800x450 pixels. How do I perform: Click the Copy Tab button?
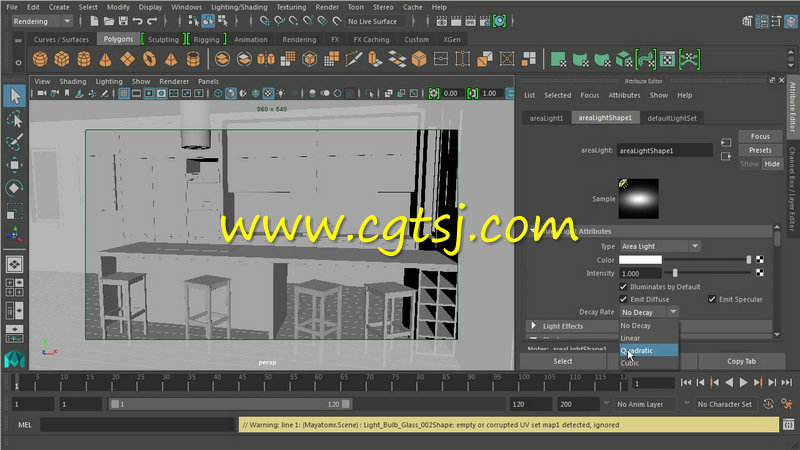point(741,361)
